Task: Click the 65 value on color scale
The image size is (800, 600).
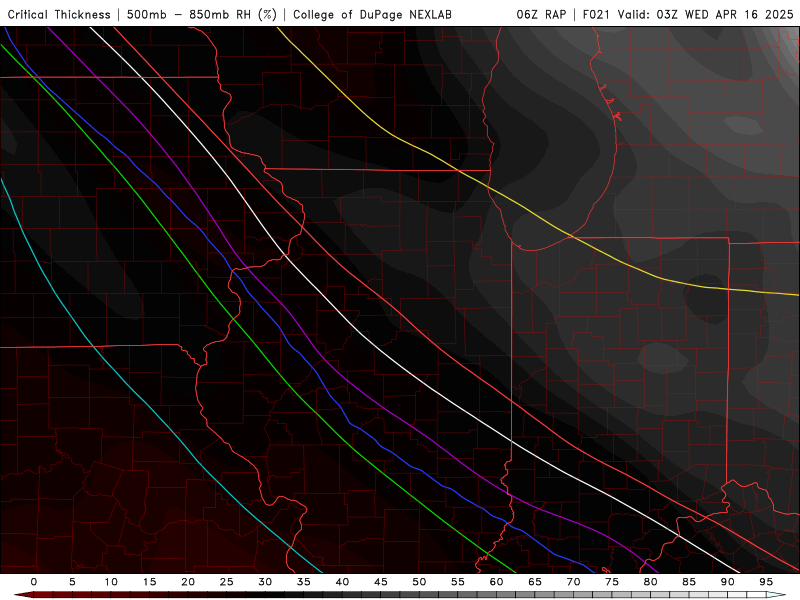Action: [535, 582]
